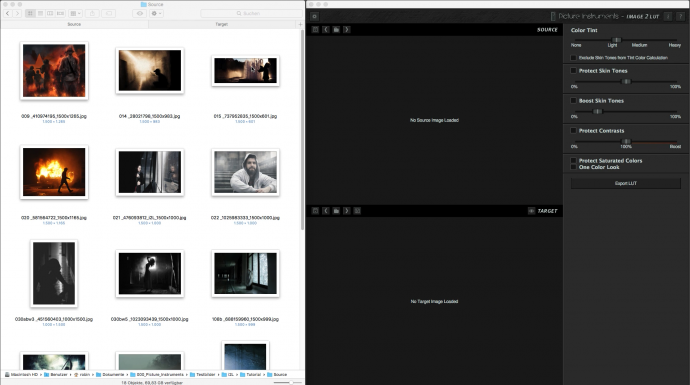
Task: Click the Light tint level label
Action: tap(613, 45)
